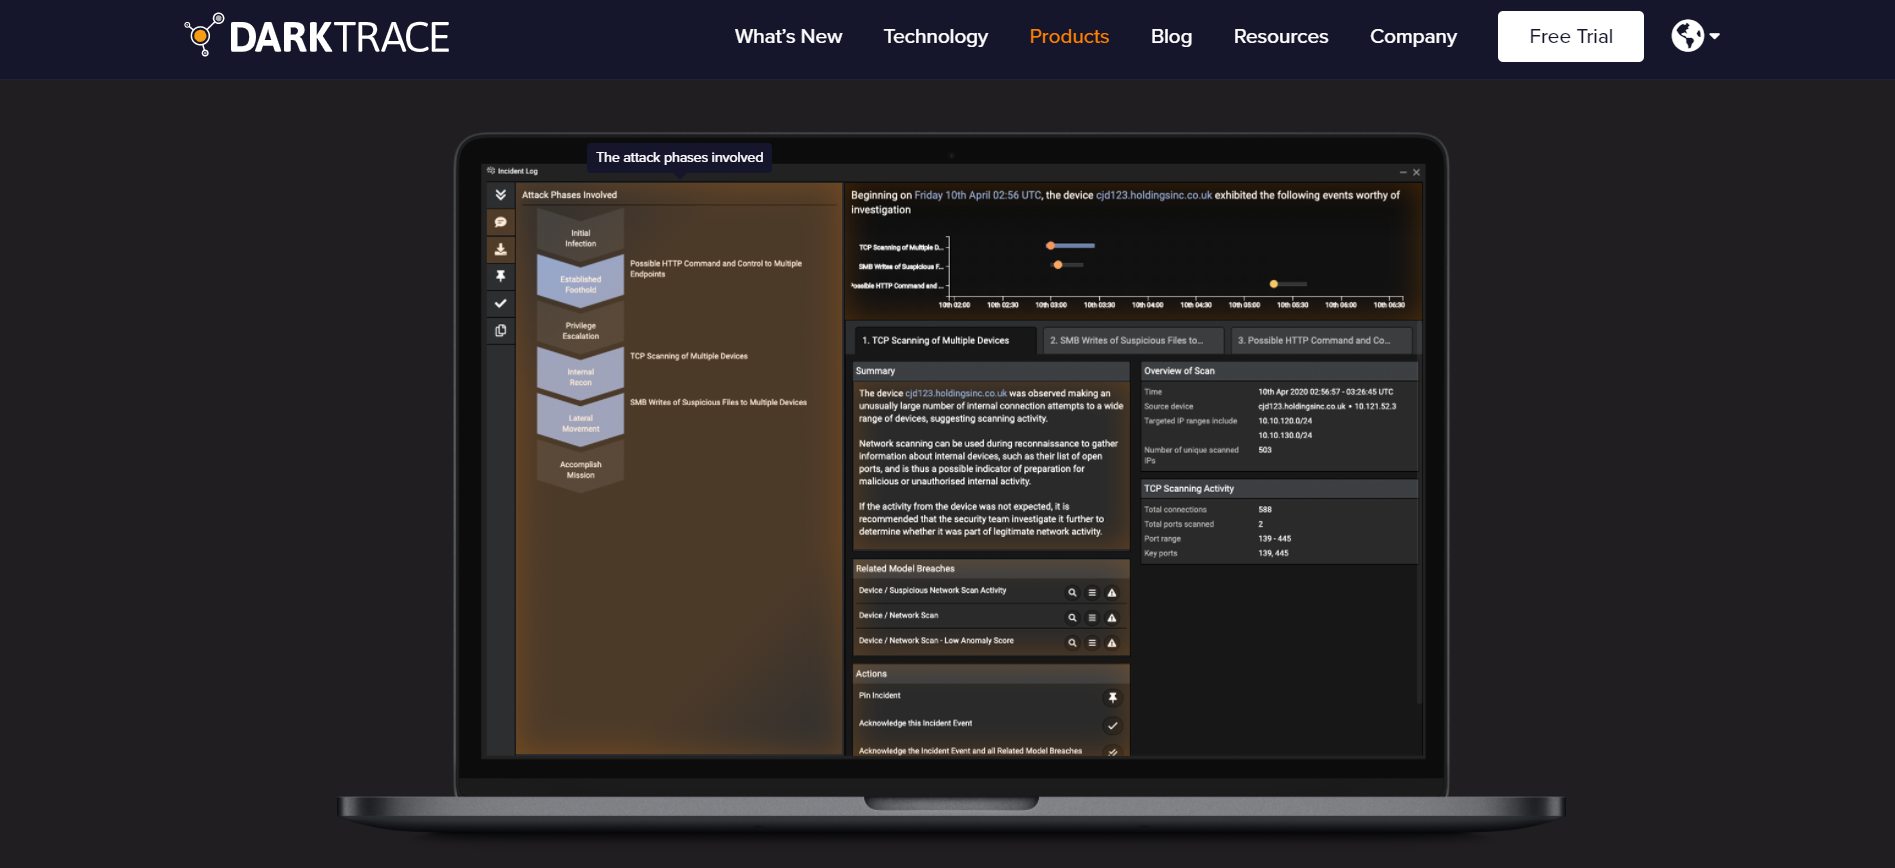Viewport: 1895px width, 868px height.
Task: Click the pin icon in sidebar
Action: (x=501, y=276)
